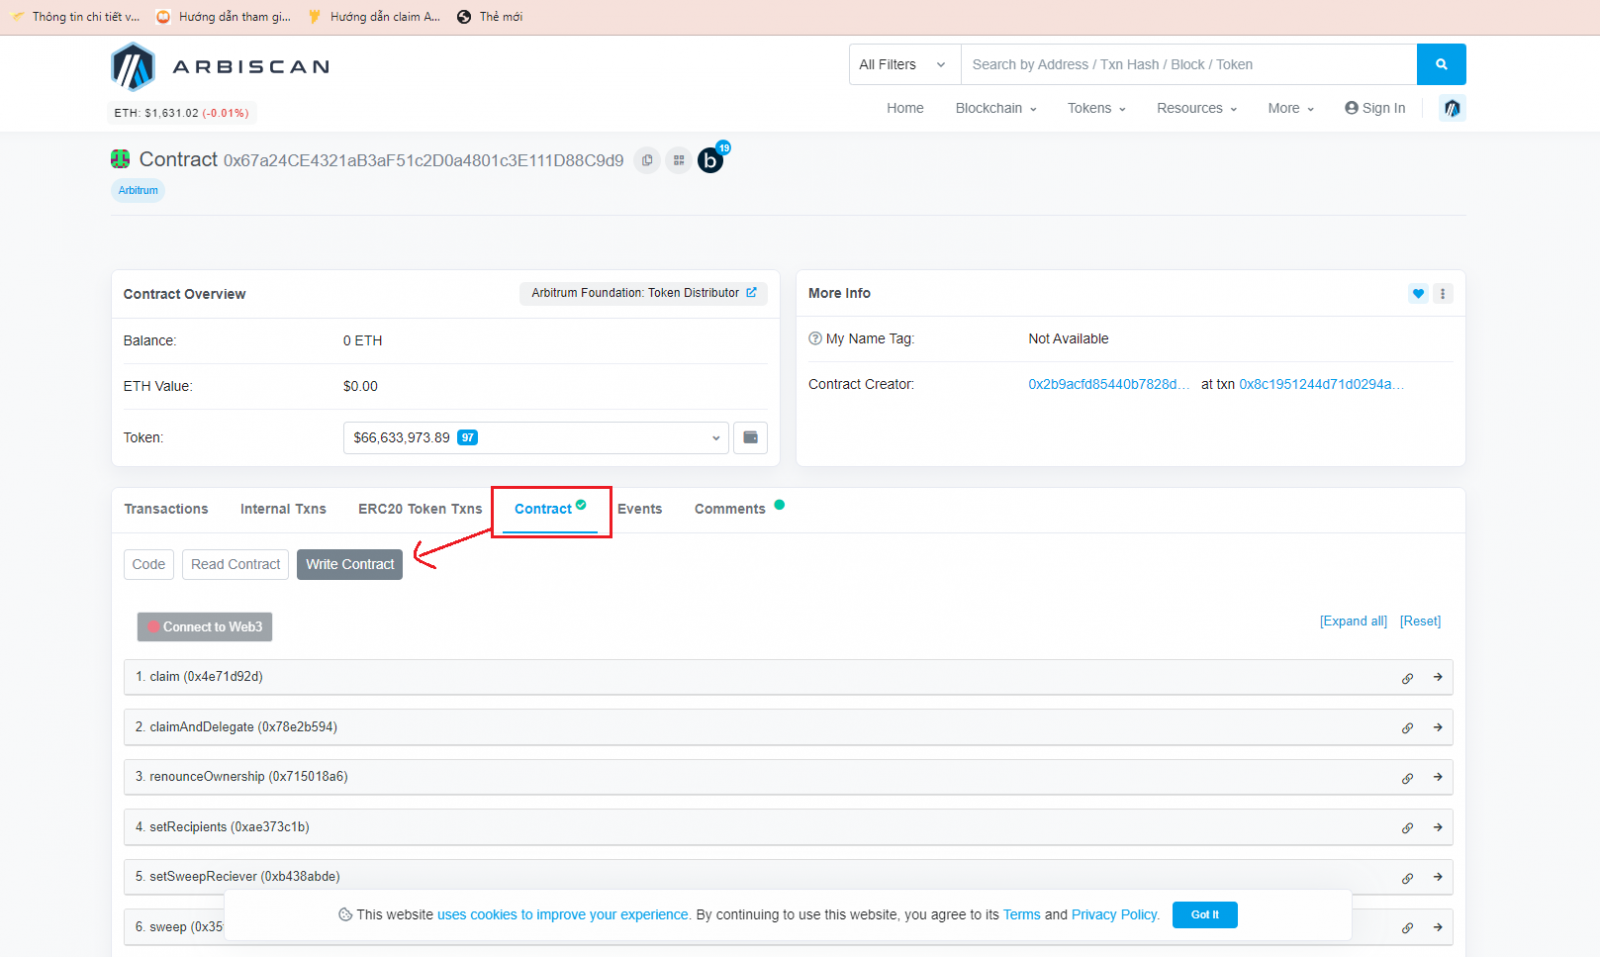Click Sign In
The image size is (1600, 957).
click(1375, 108)
